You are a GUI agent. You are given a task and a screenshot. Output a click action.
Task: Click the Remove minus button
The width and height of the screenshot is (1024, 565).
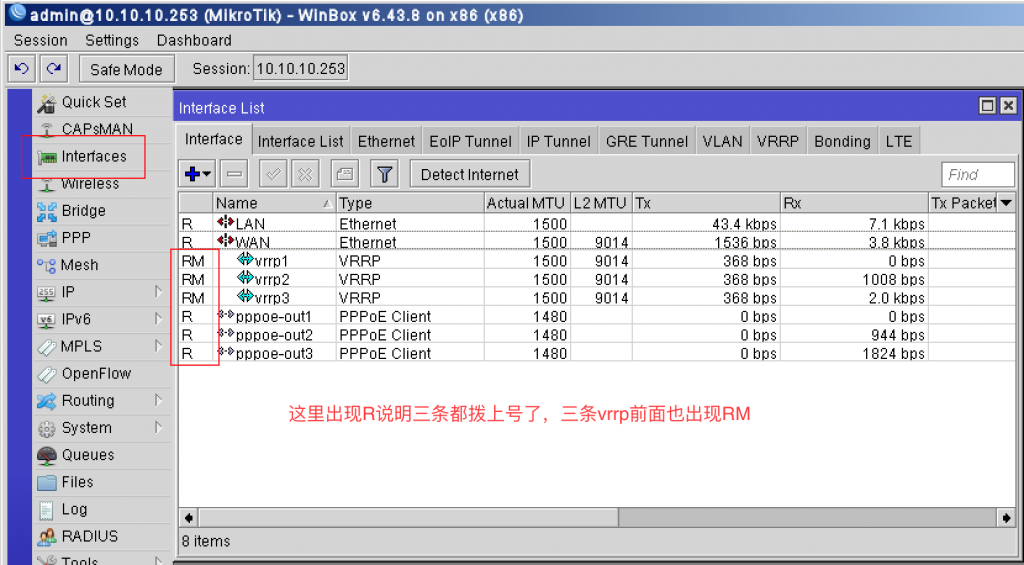[x=235, y=174]
